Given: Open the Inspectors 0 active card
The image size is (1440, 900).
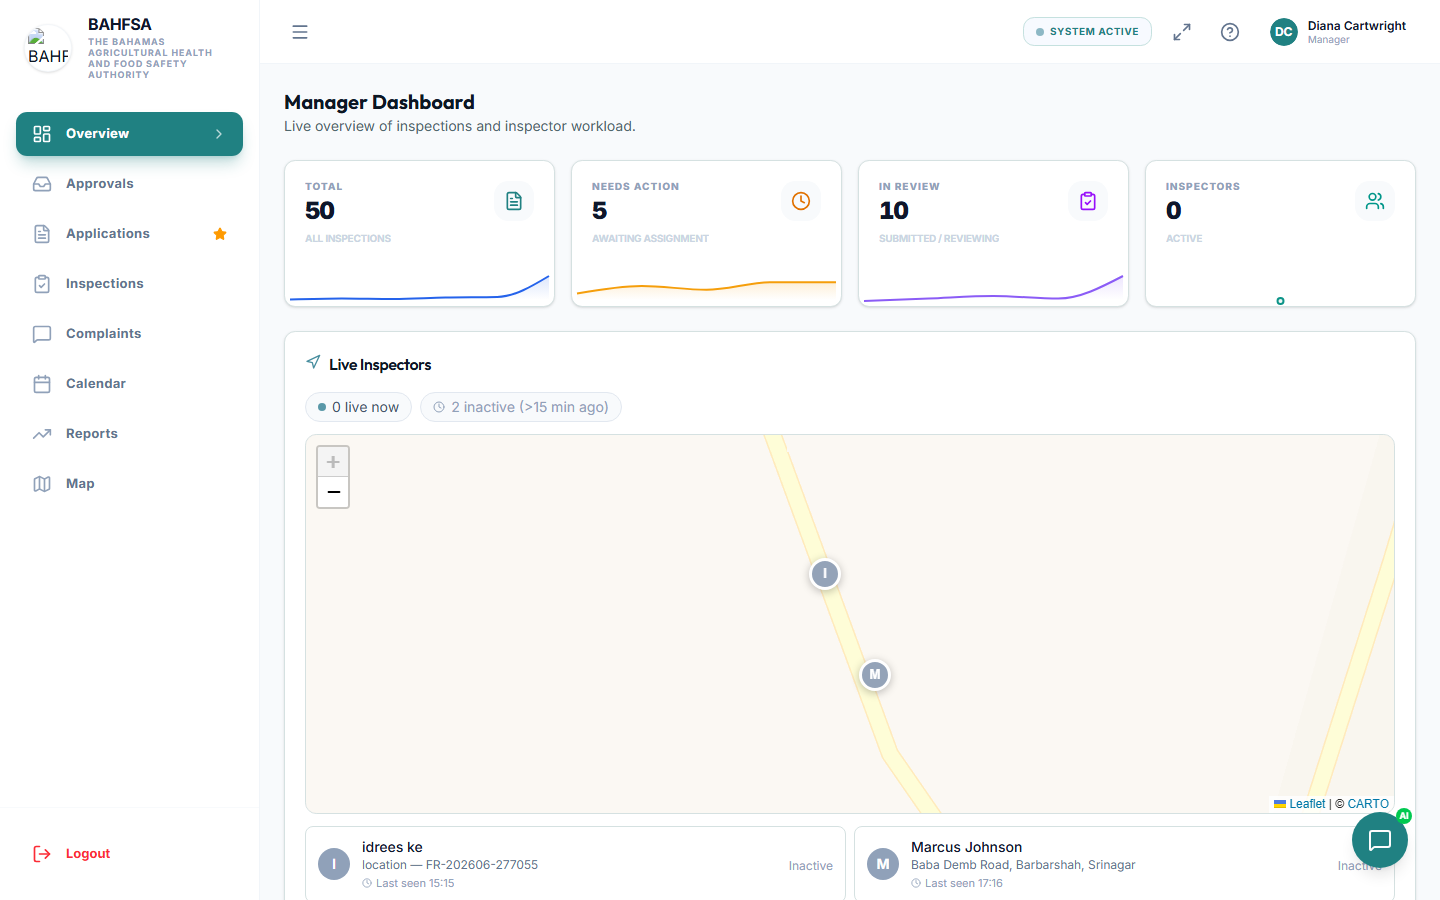Looking at the screenshot, I should pyautogui.click(x=1281, y=234).
